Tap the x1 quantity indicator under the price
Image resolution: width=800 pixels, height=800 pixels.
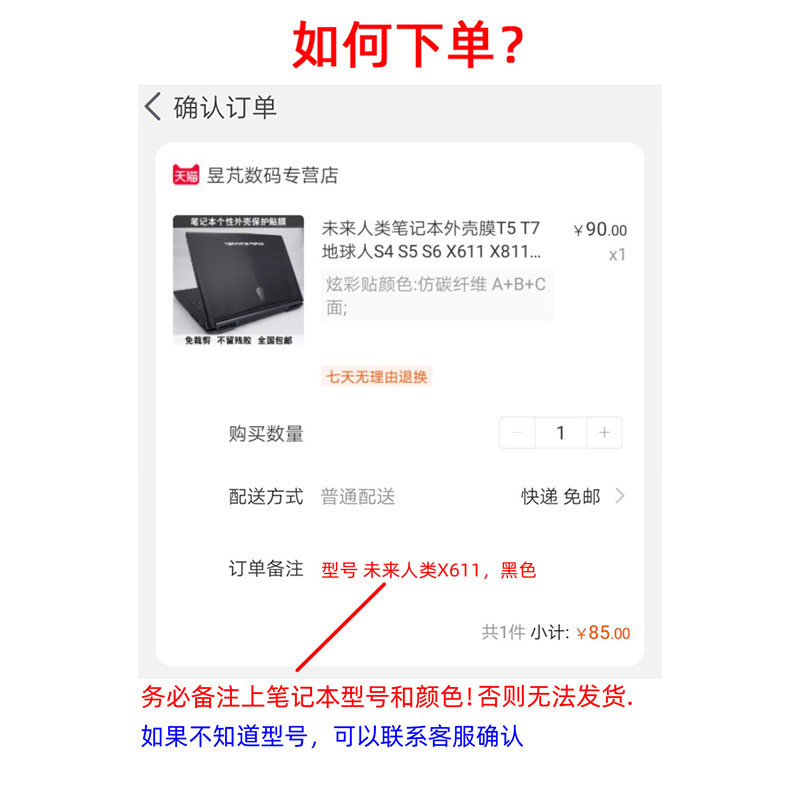click(617, 255)
